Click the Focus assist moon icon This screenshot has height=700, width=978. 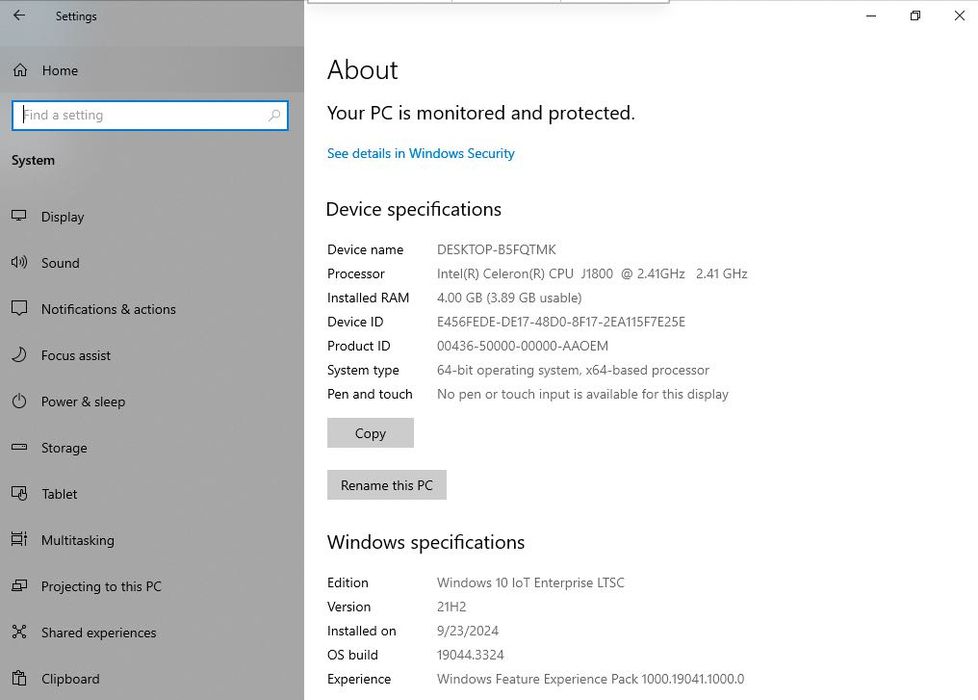click(19, 354)
